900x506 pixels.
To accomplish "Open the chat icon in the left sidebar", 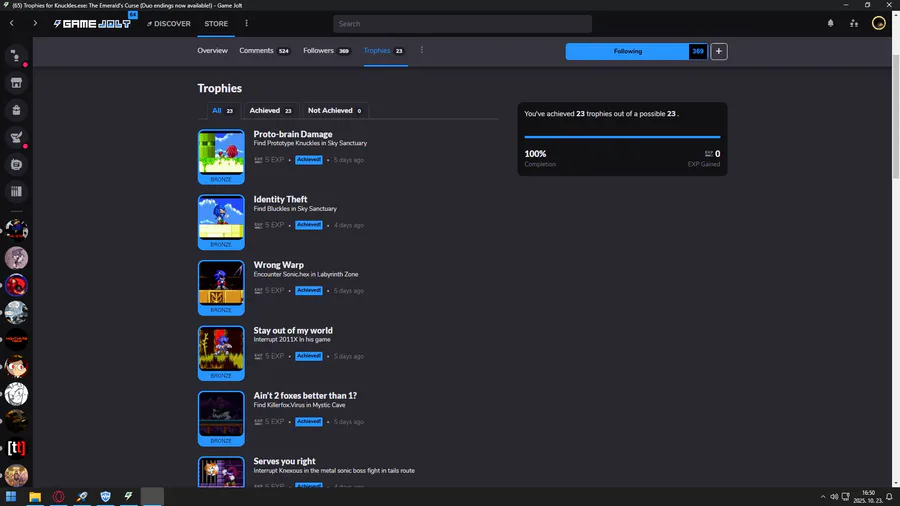I will click(x=16, y=165).
